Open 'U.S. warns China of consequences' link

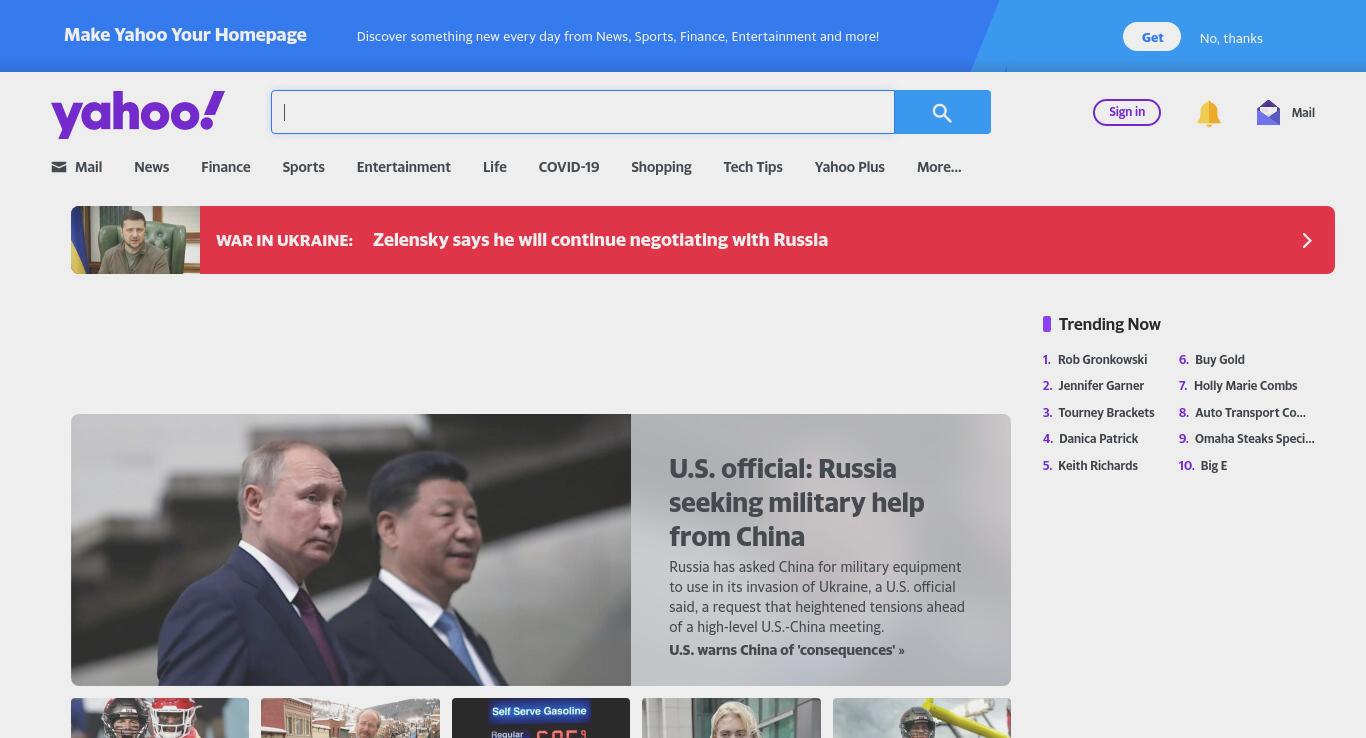point(787,650)
